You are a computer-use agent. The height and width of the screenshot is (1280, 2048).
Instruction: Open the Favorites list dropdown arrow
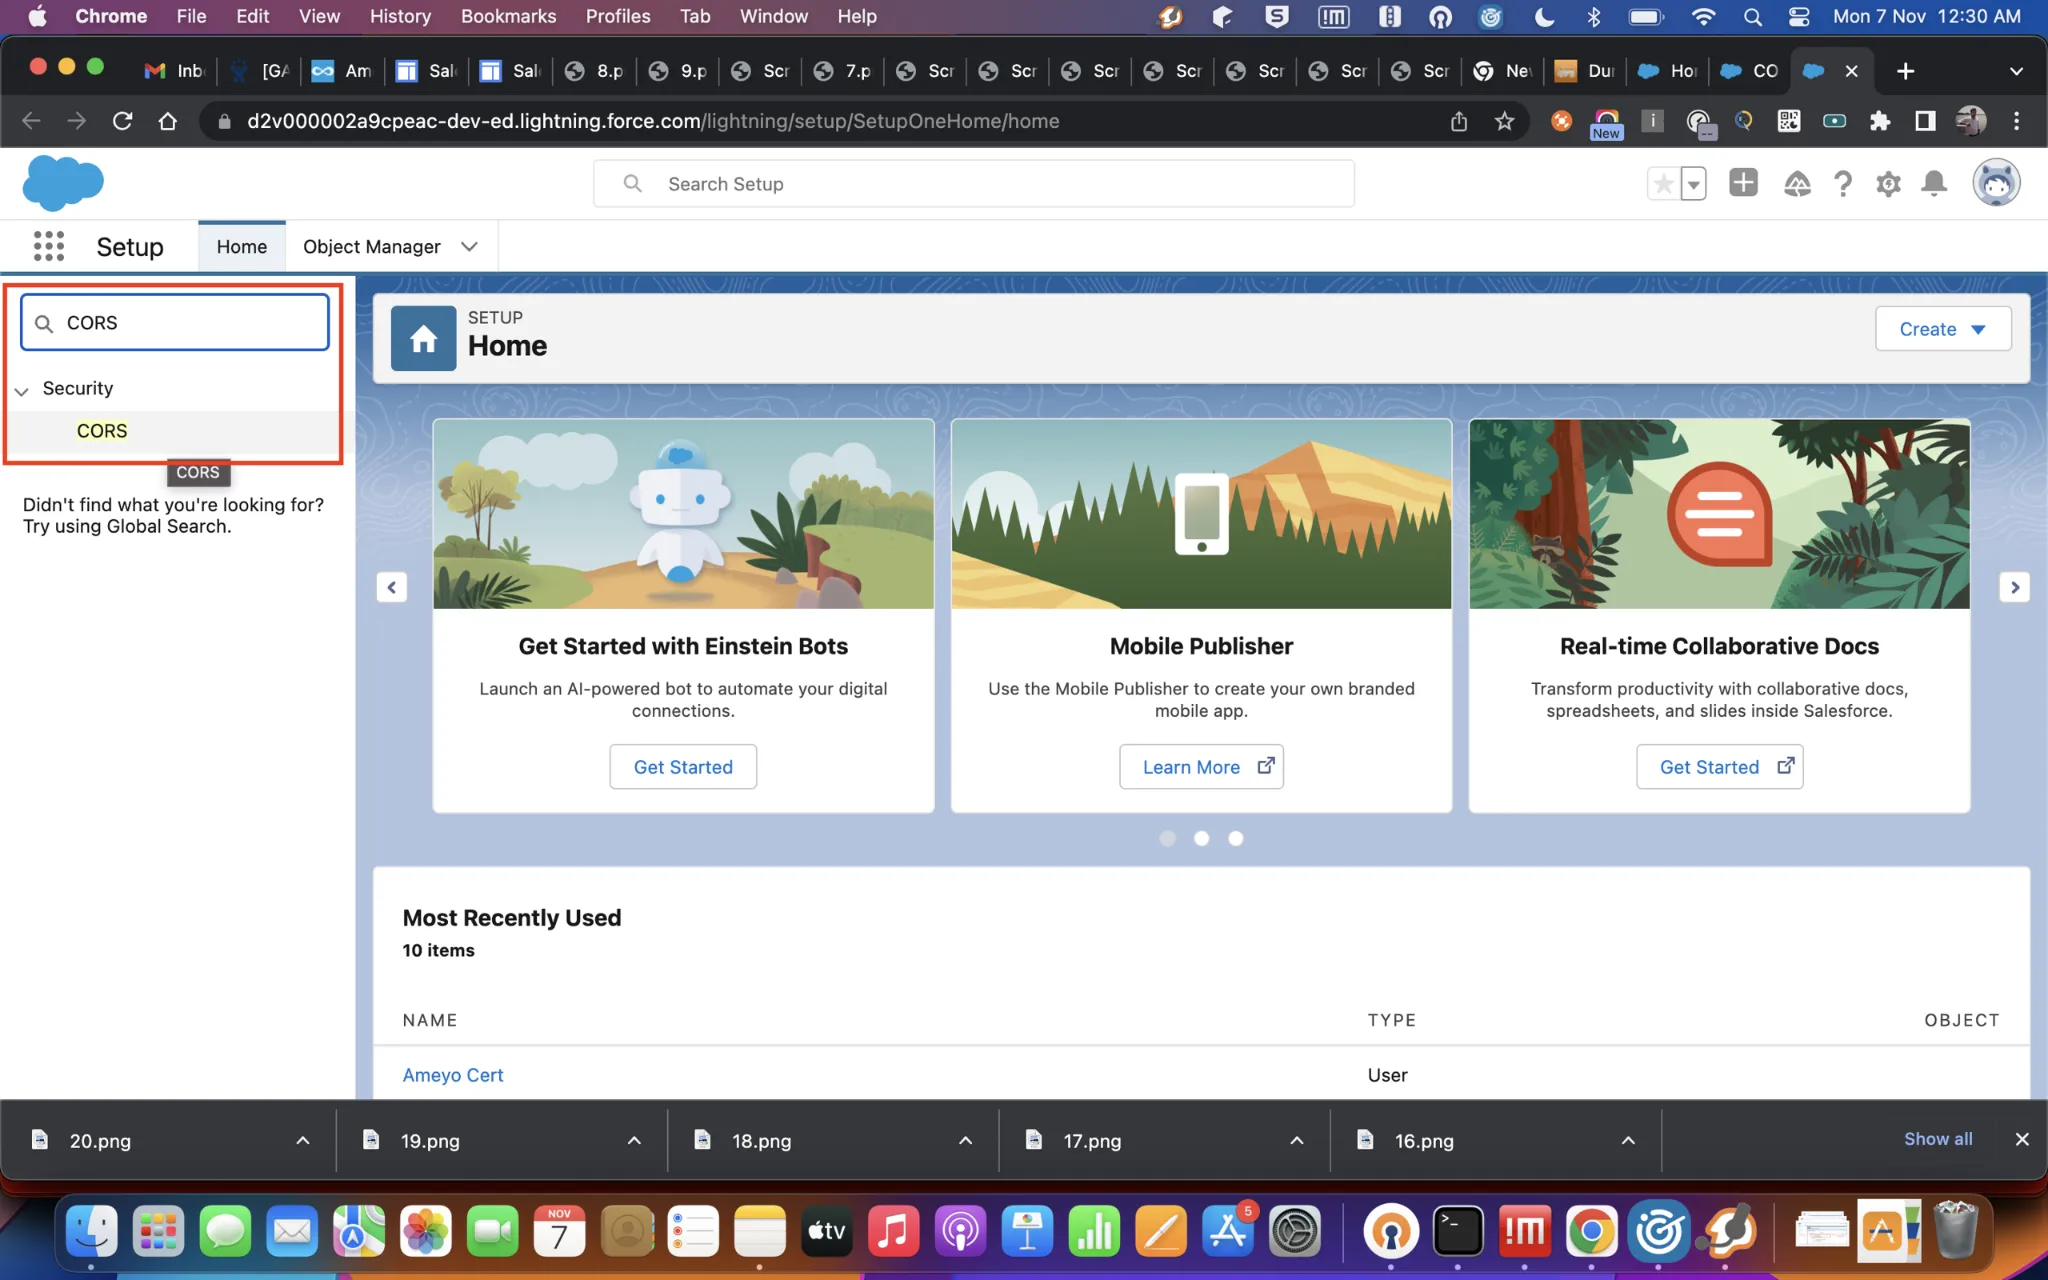click(1693, 184)
